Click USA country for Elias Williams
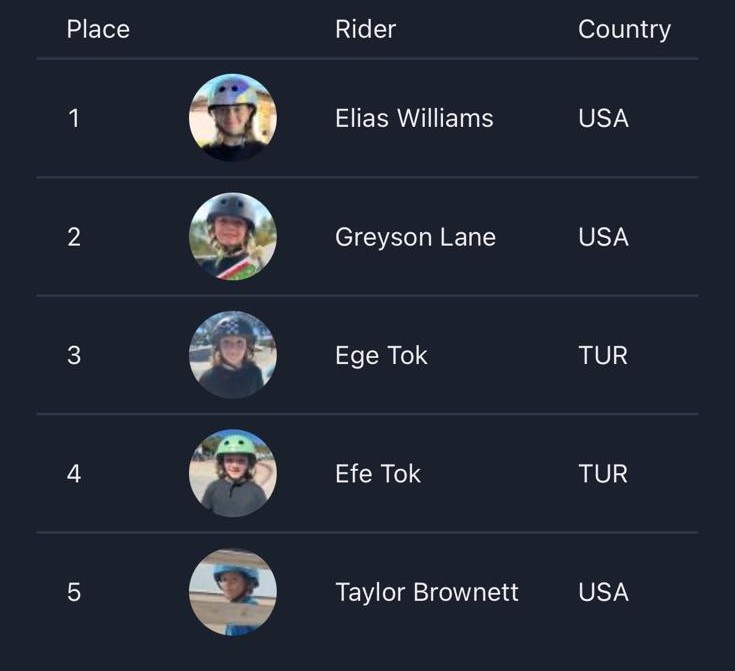This screenshot has height=671, width=735. [x=603, y=118]
